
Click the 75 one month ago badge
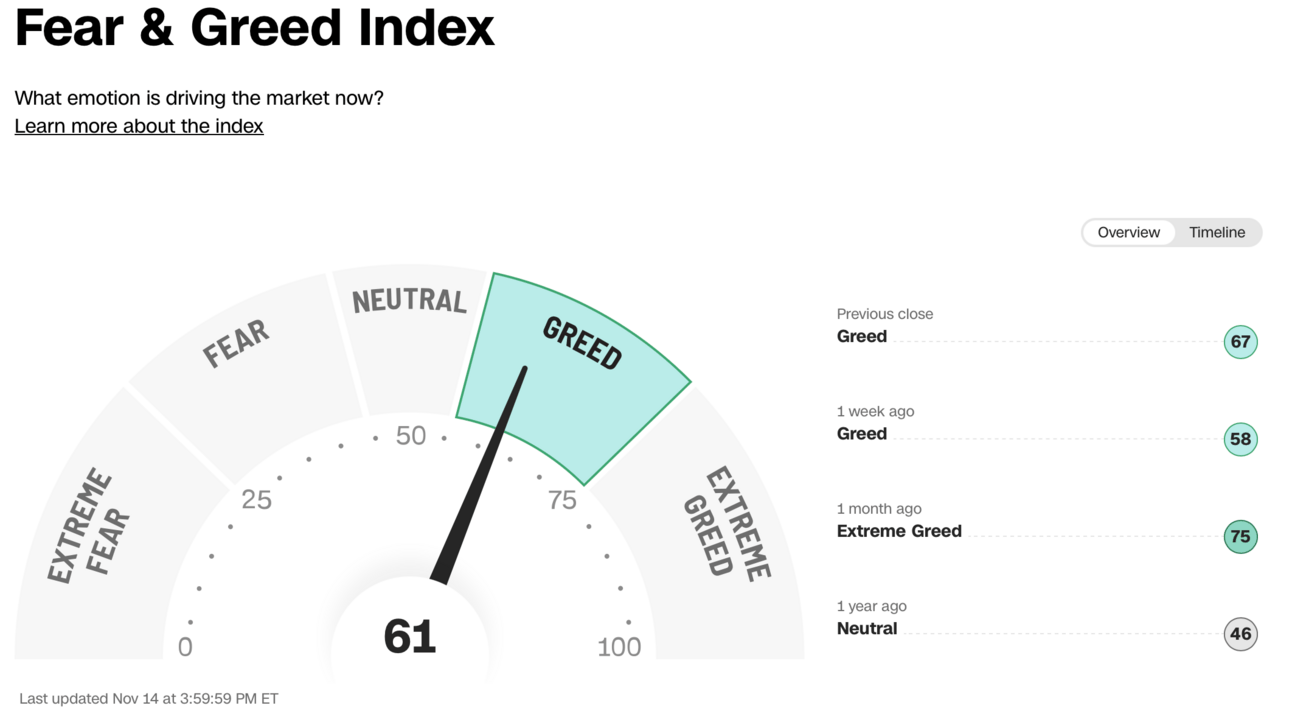click(x=1240, y=536)
